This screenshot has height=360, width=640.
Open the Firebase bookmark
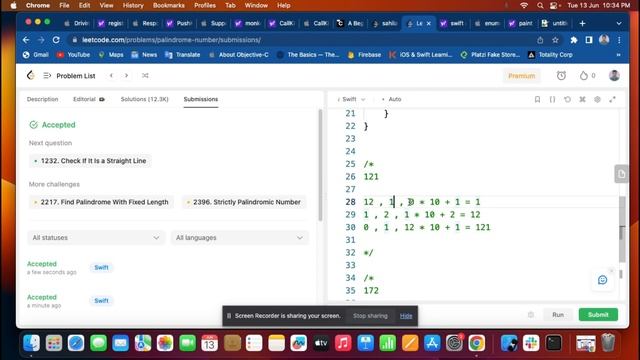click(364, 55)
